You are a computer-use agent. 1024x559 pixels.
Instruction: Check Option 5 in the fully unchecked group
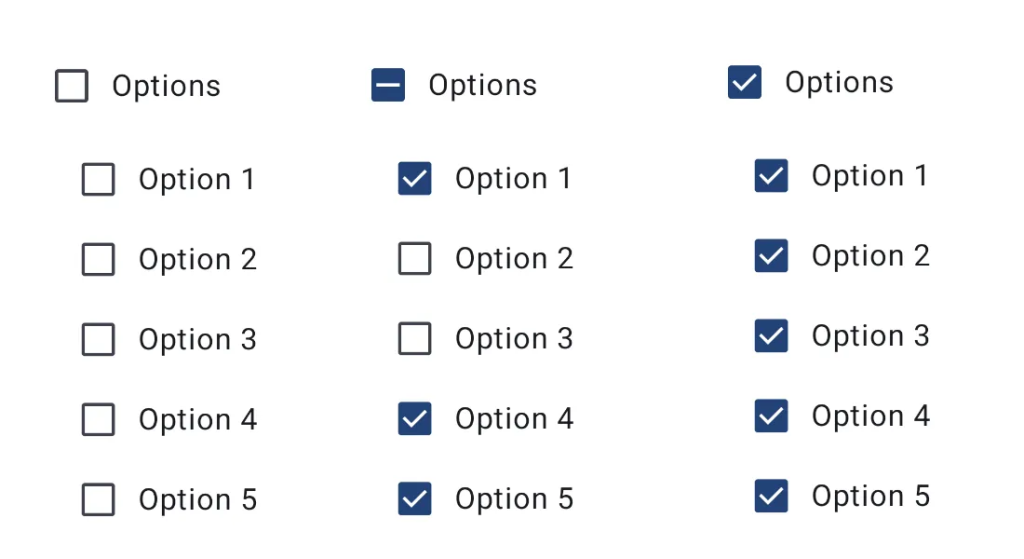pyautogui.click(x=98, y=499)
